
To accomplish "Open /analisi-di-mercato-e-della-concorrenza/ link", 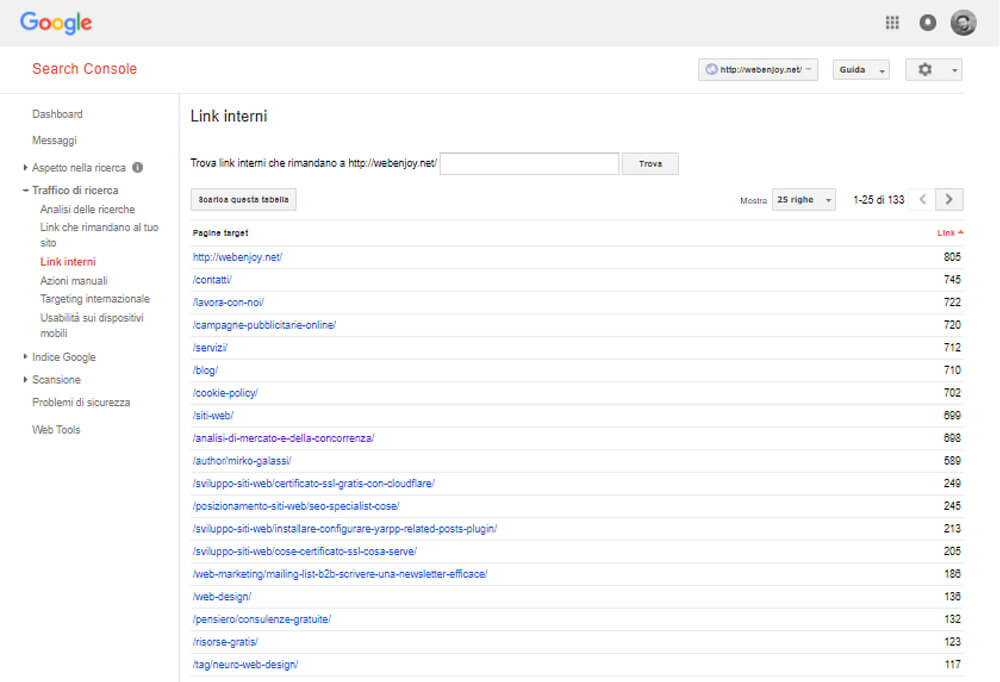I will coord(283,438).
